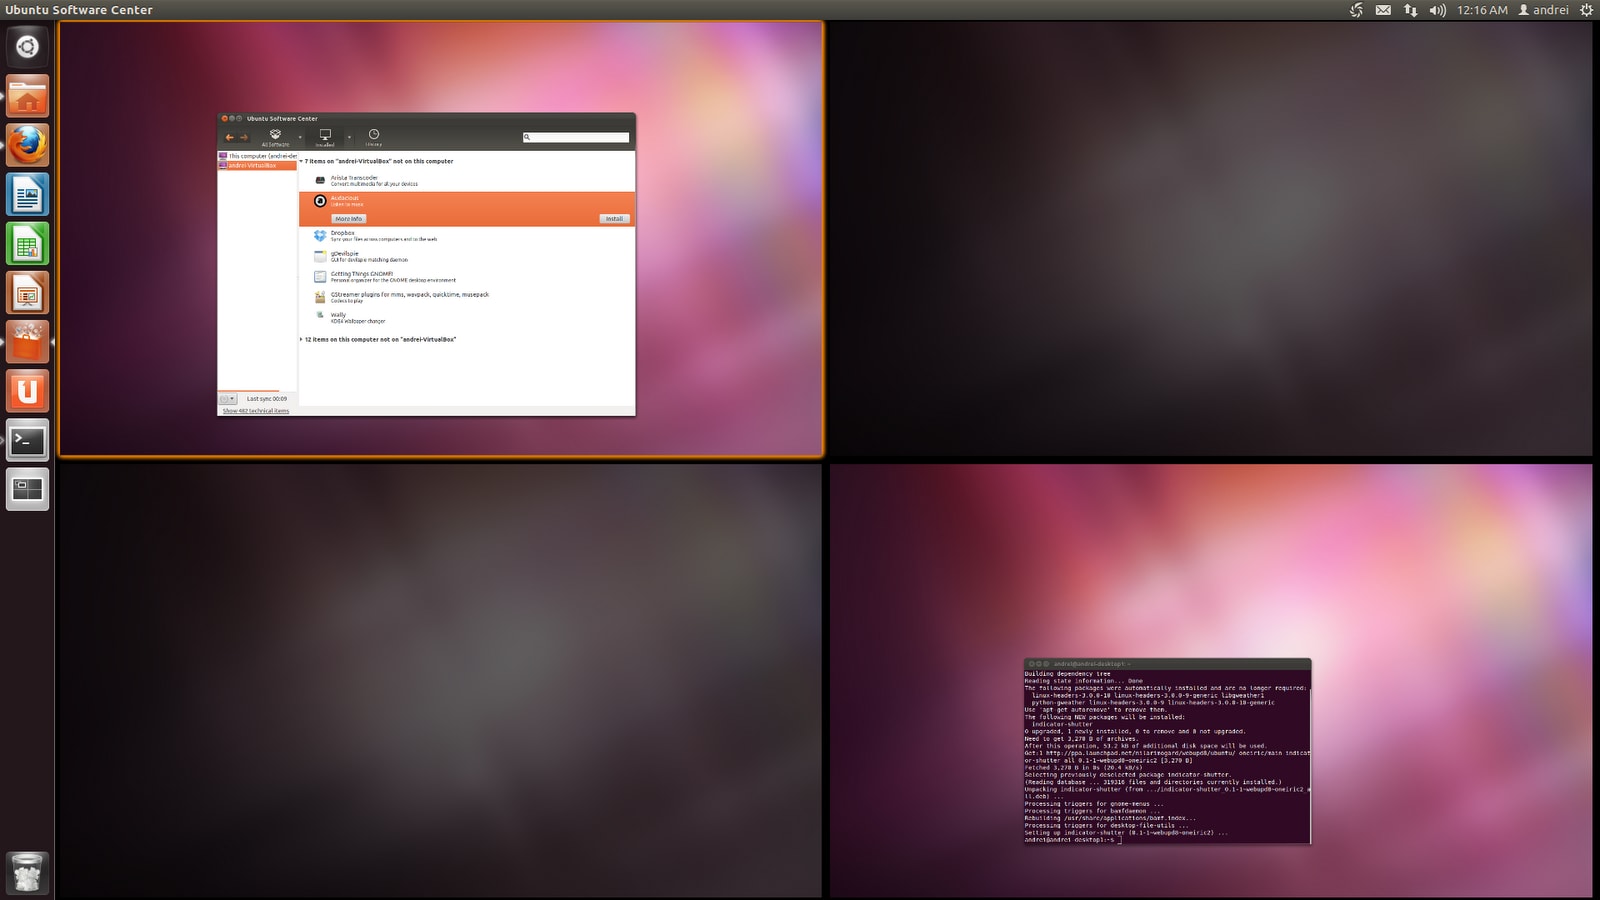Screen dimensions: 1600x900
Task: Launch Firefox from the launcher
Action: [x=27, y=145]
